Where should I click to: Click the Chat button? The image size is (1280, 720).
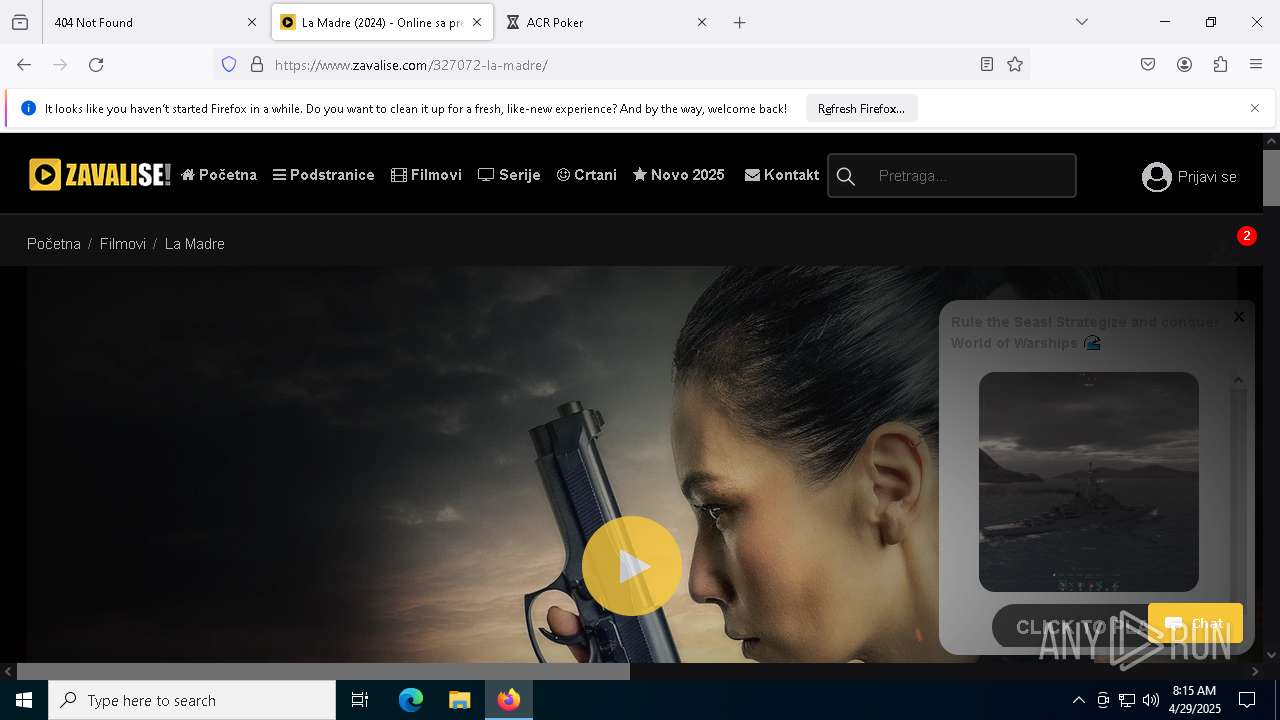1195,623
